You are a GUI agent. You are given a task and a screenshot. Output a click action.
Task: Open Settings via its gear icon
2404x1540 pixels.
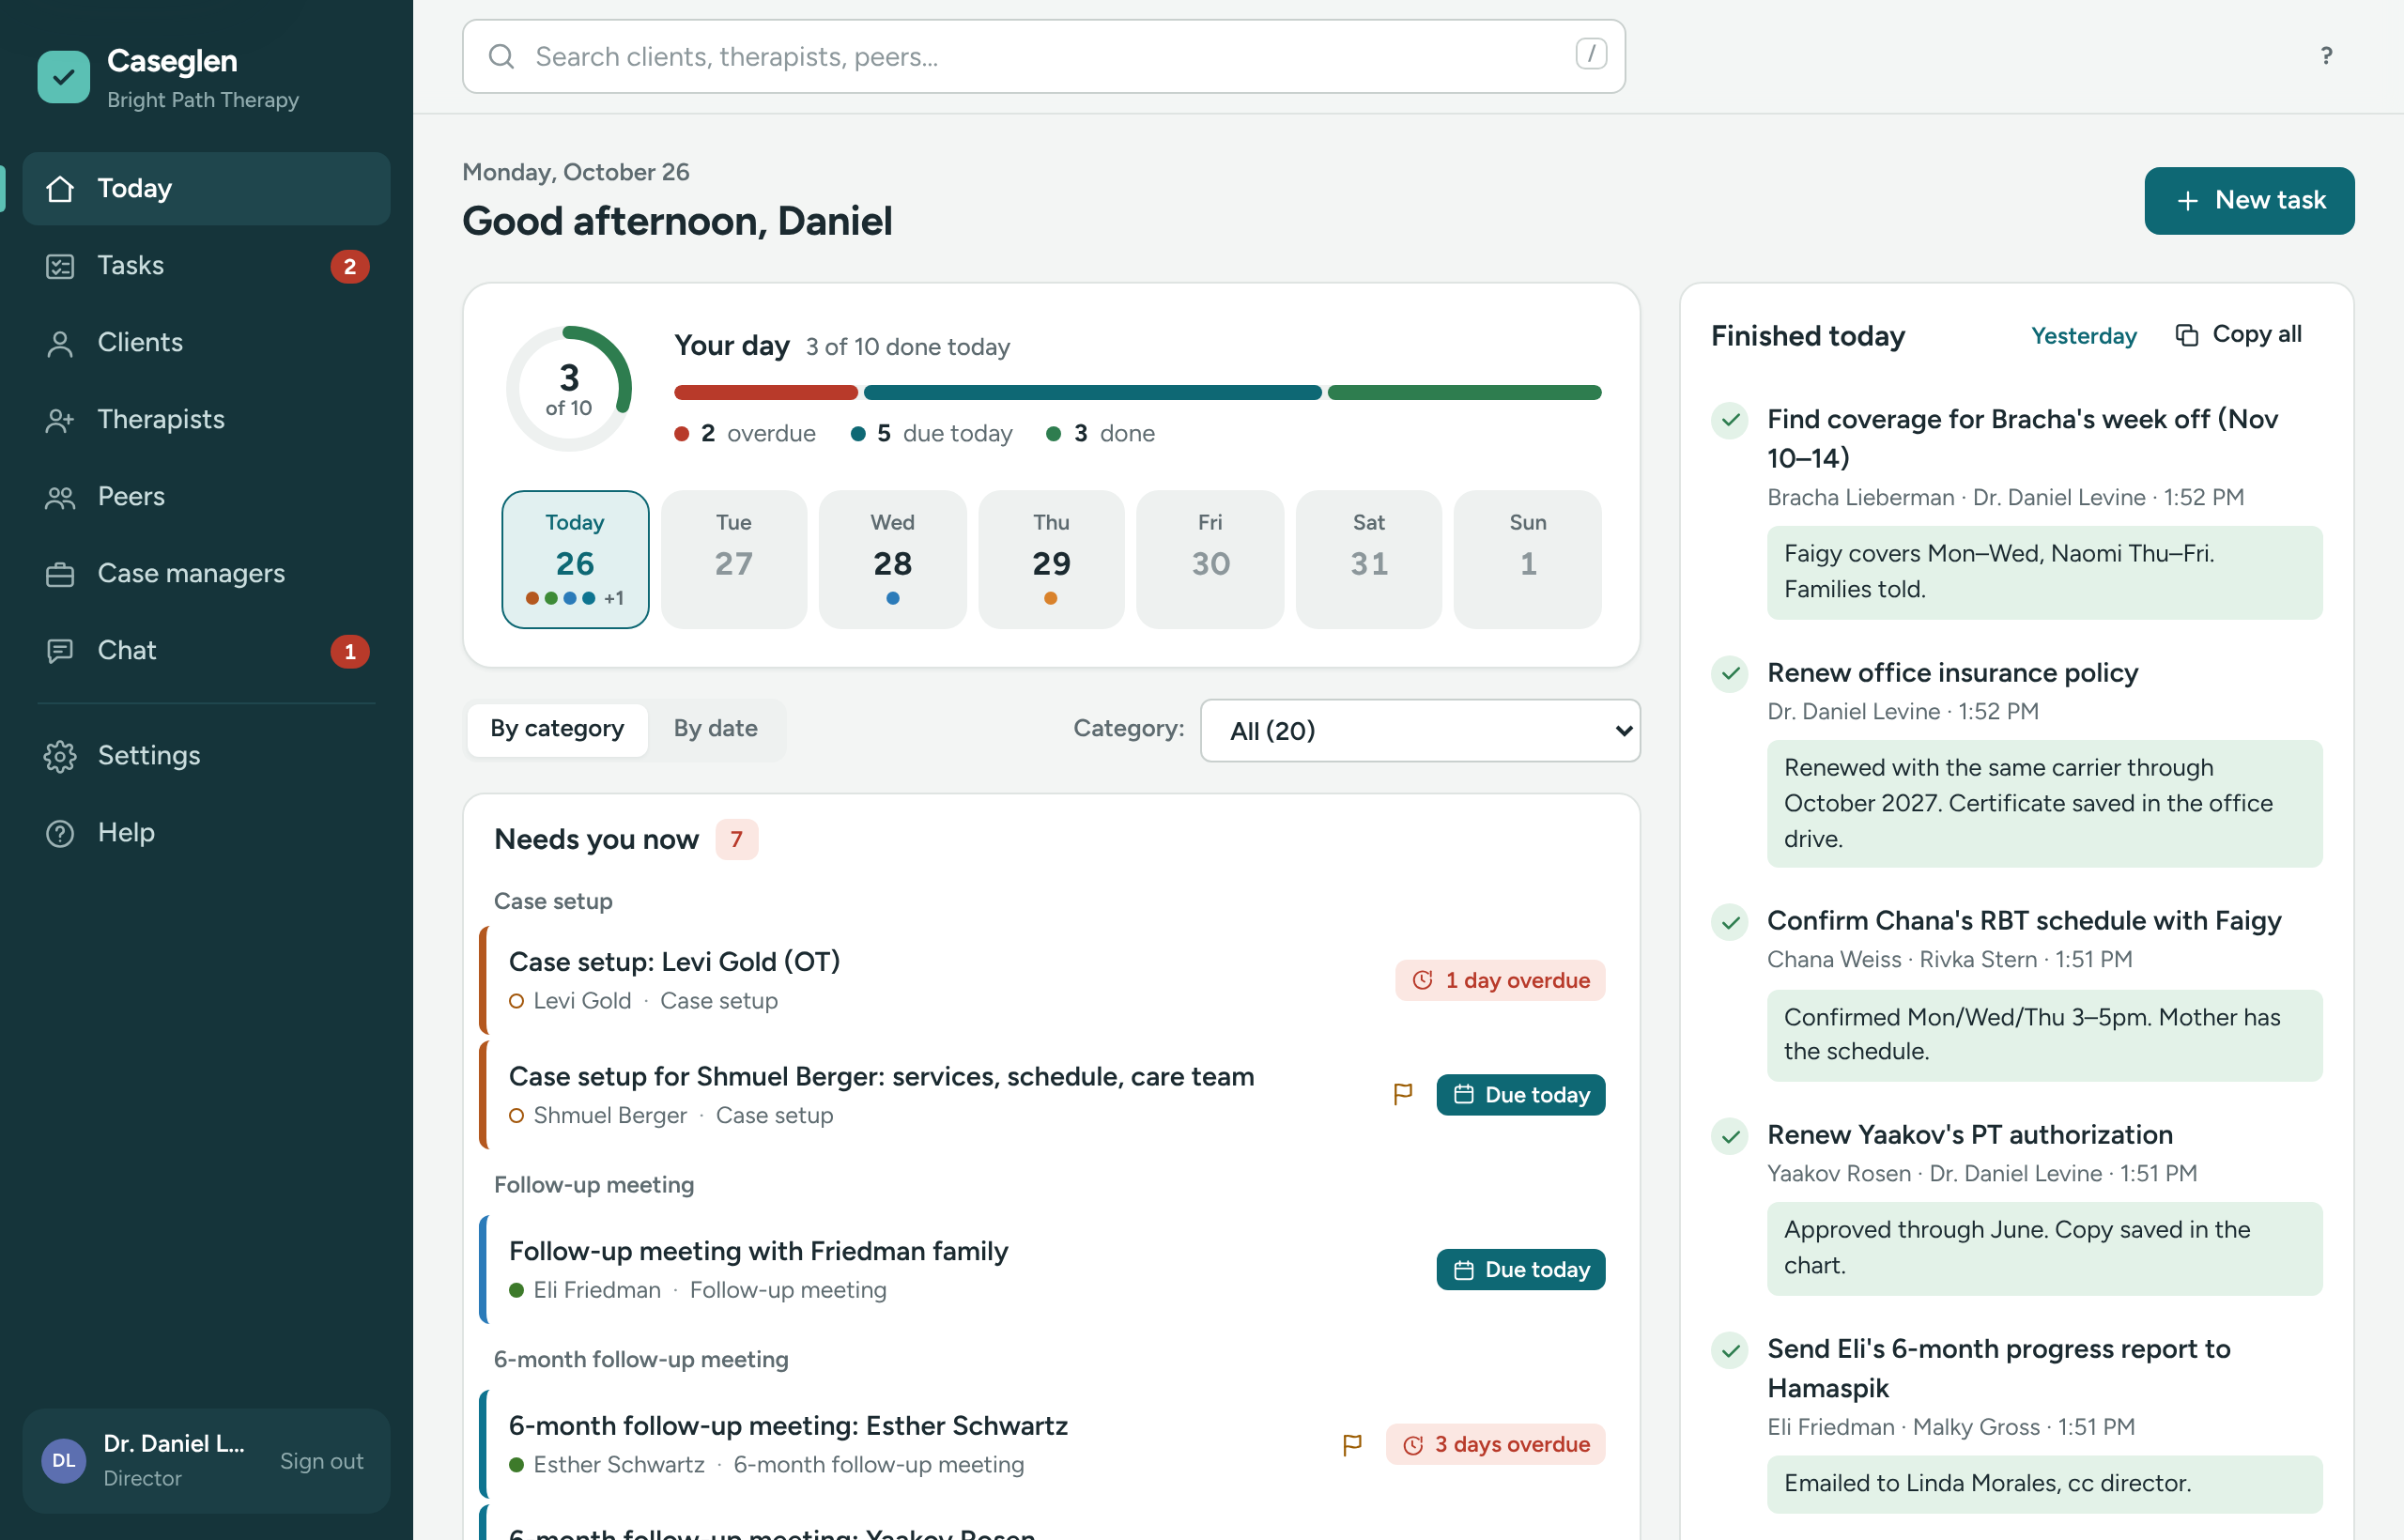60,756
